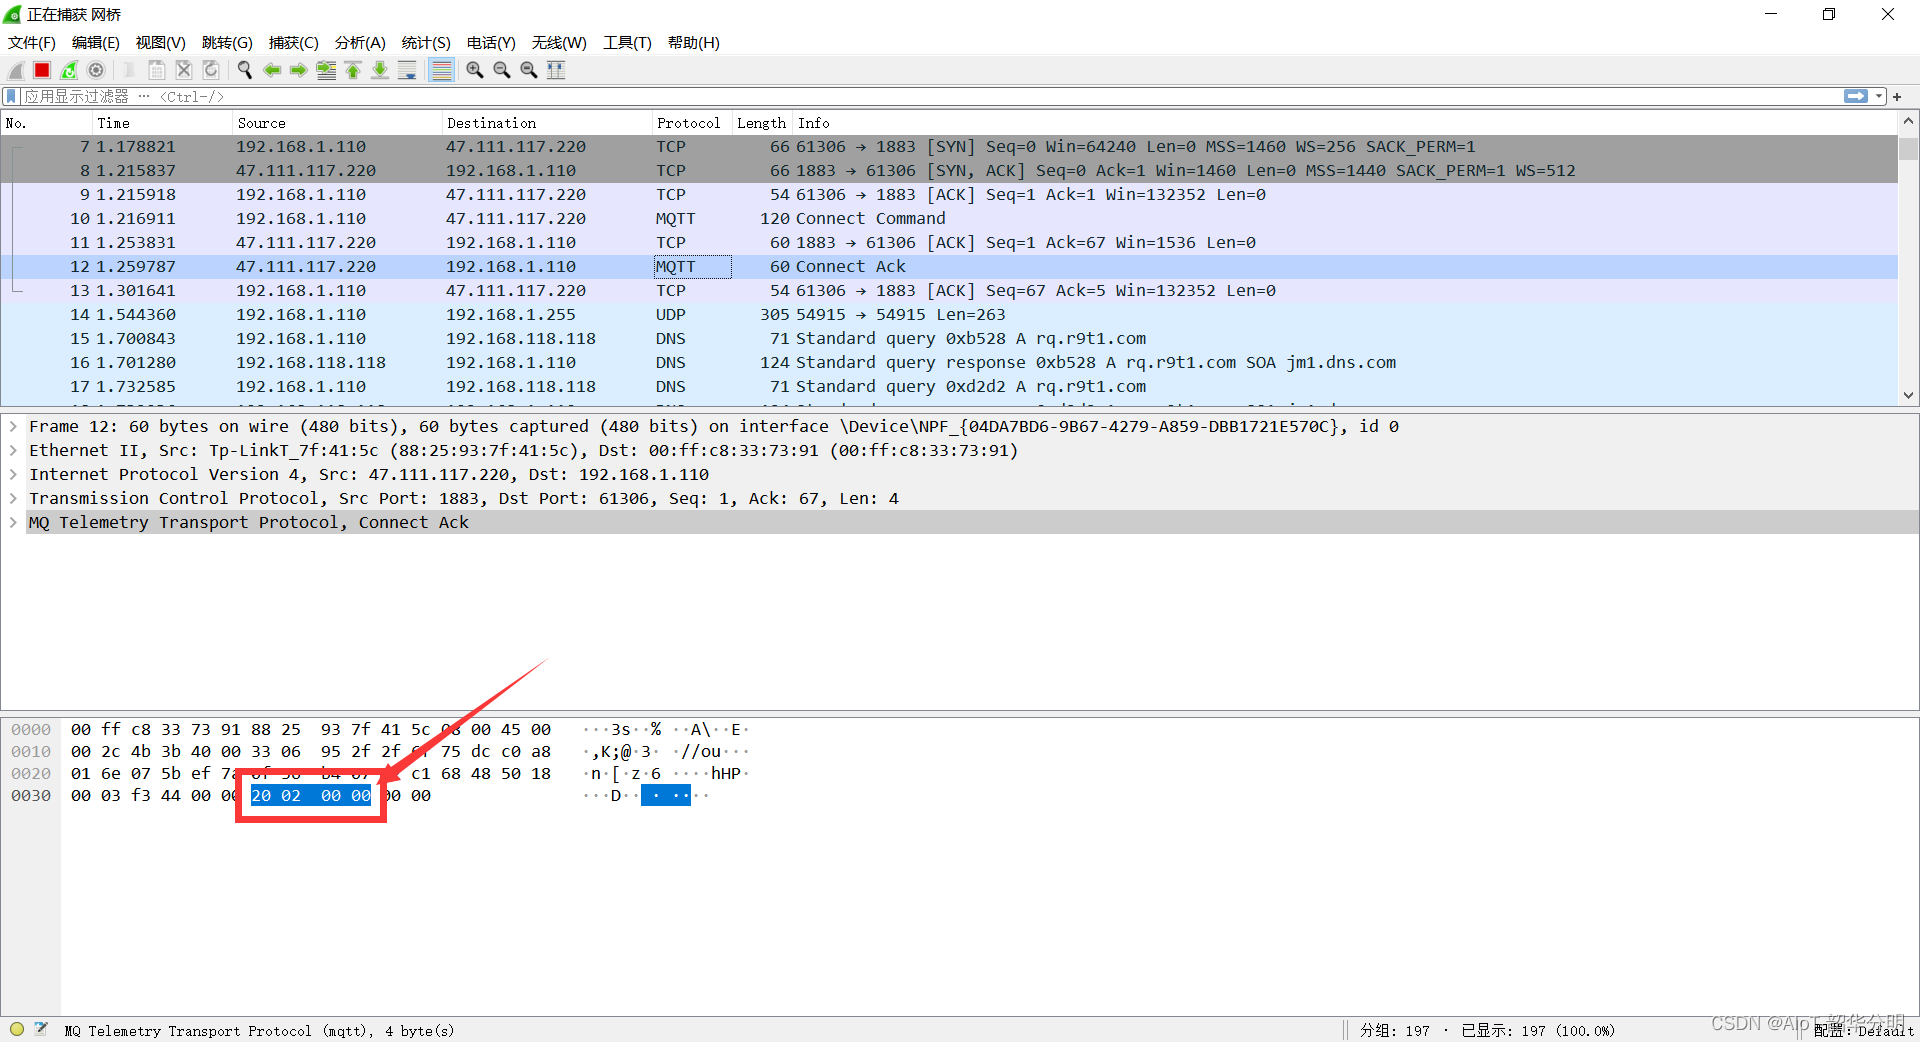This screenshot has width=1920, height=1042.
Task: Toggle packet list colorization
Action: pyautogui.click(x=441, y=70)
